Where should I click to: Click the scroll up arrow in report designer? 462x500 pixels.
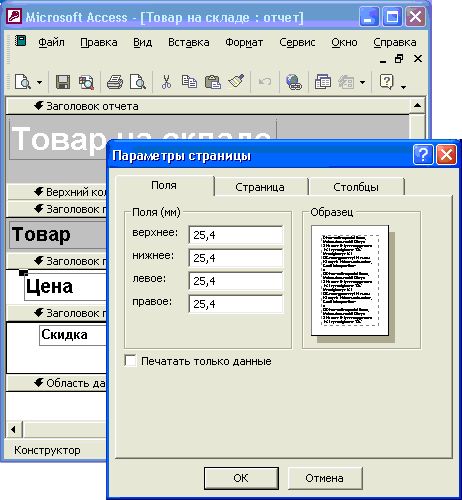tap(417, 106)
